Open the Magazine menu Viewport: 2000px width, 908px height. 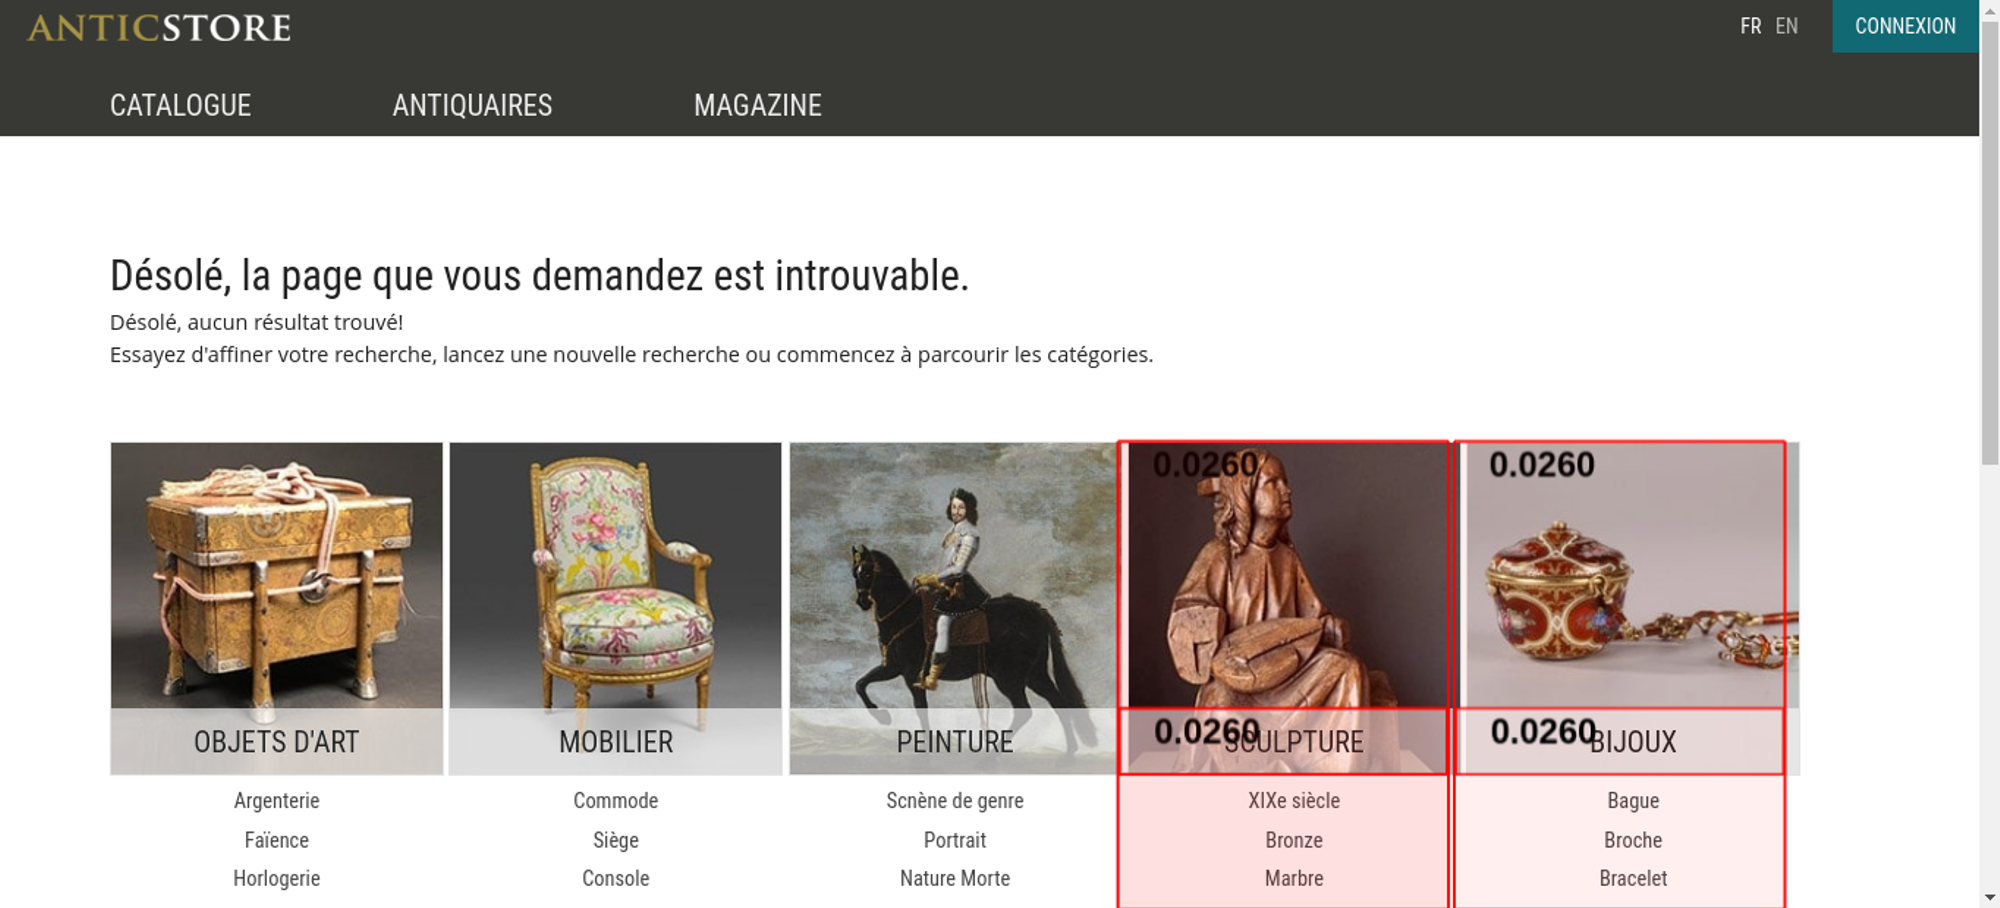pos(758,105)
